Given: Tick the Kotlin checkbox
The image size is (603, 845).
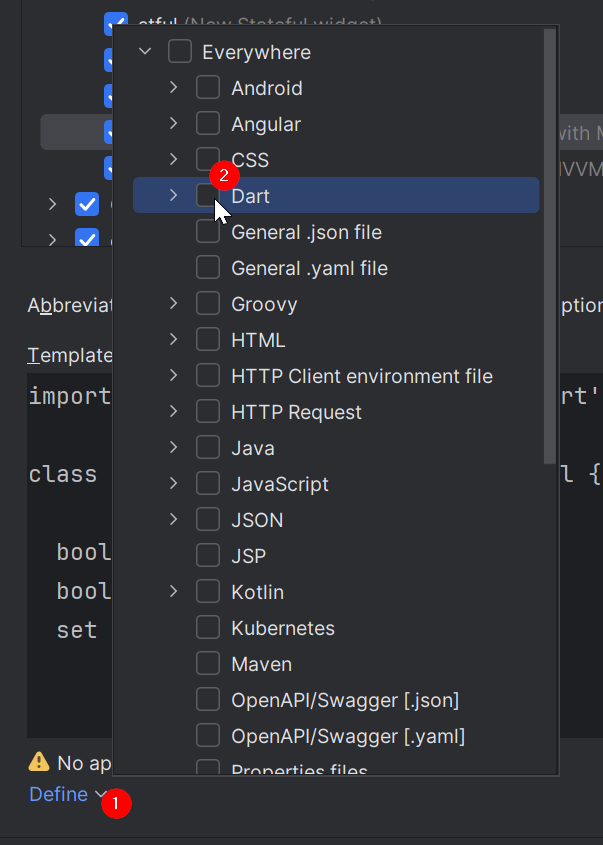Looking at the screenshot, I should coord(208,592).
